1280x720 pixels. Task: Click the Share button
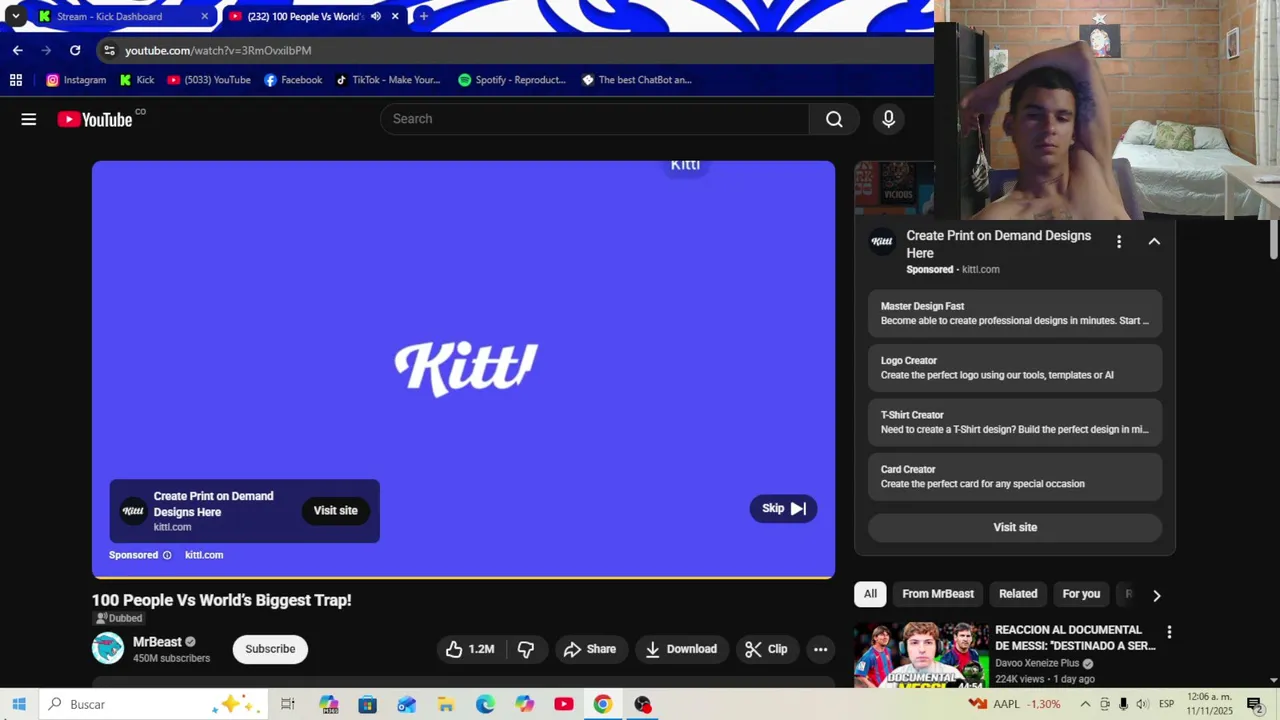(x=590, y=649)
